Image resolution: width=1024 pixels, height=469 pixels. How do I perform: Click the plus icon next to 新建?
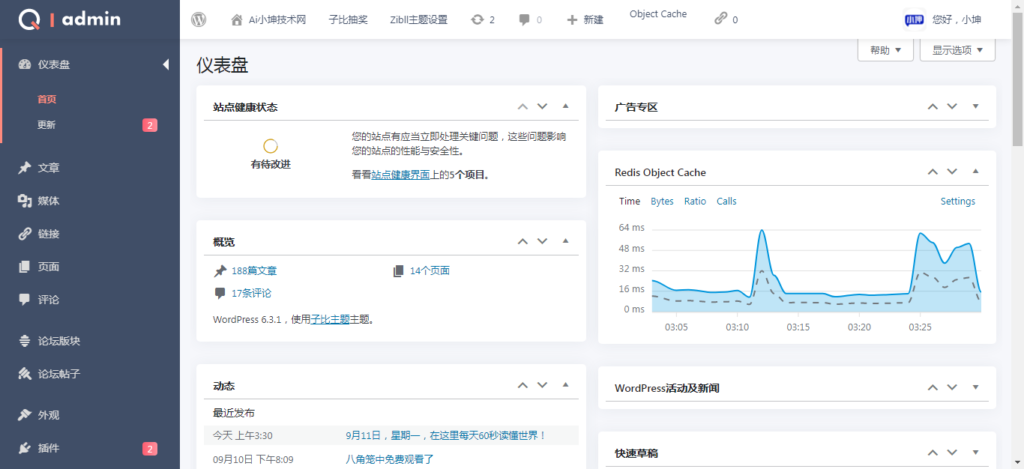click(572, 20)
